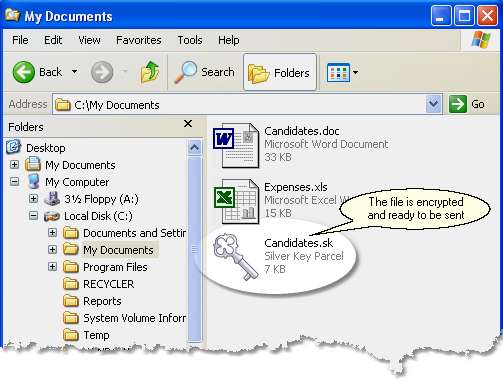Click the folder tree scrollbar up arrow

coord(195,147)
